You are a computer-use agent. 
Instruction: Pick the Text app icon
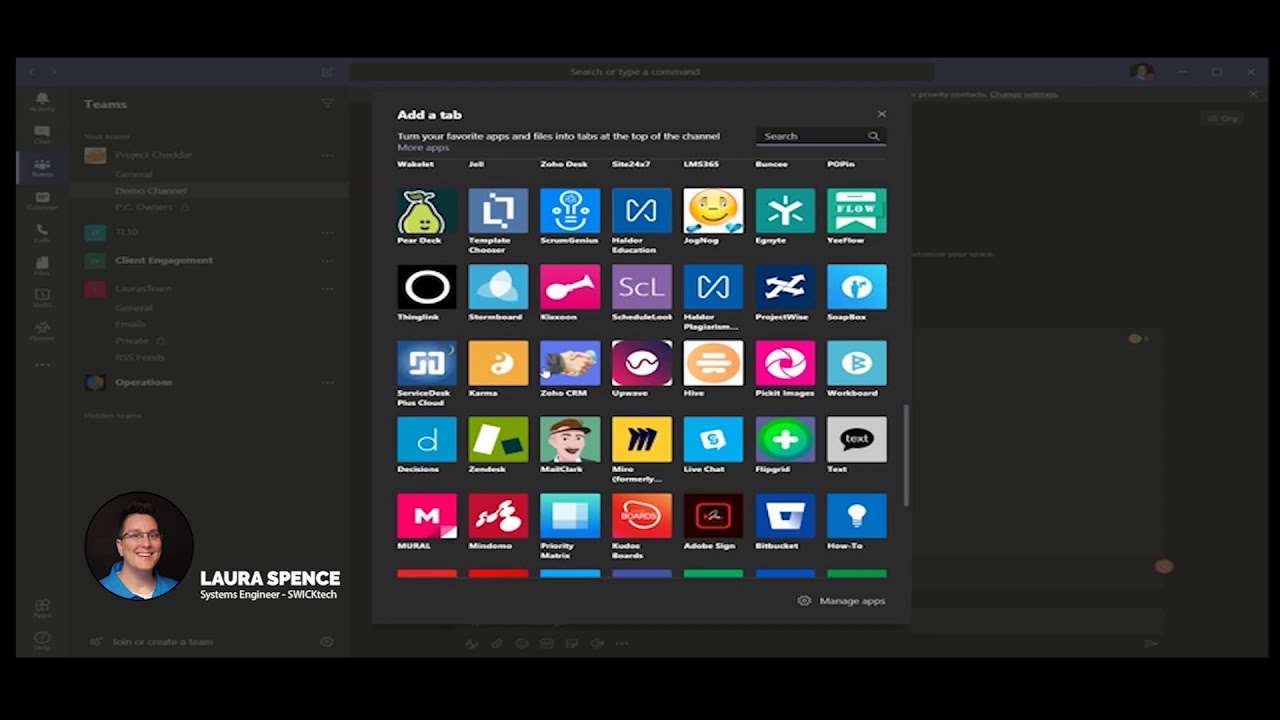[857, 439]
